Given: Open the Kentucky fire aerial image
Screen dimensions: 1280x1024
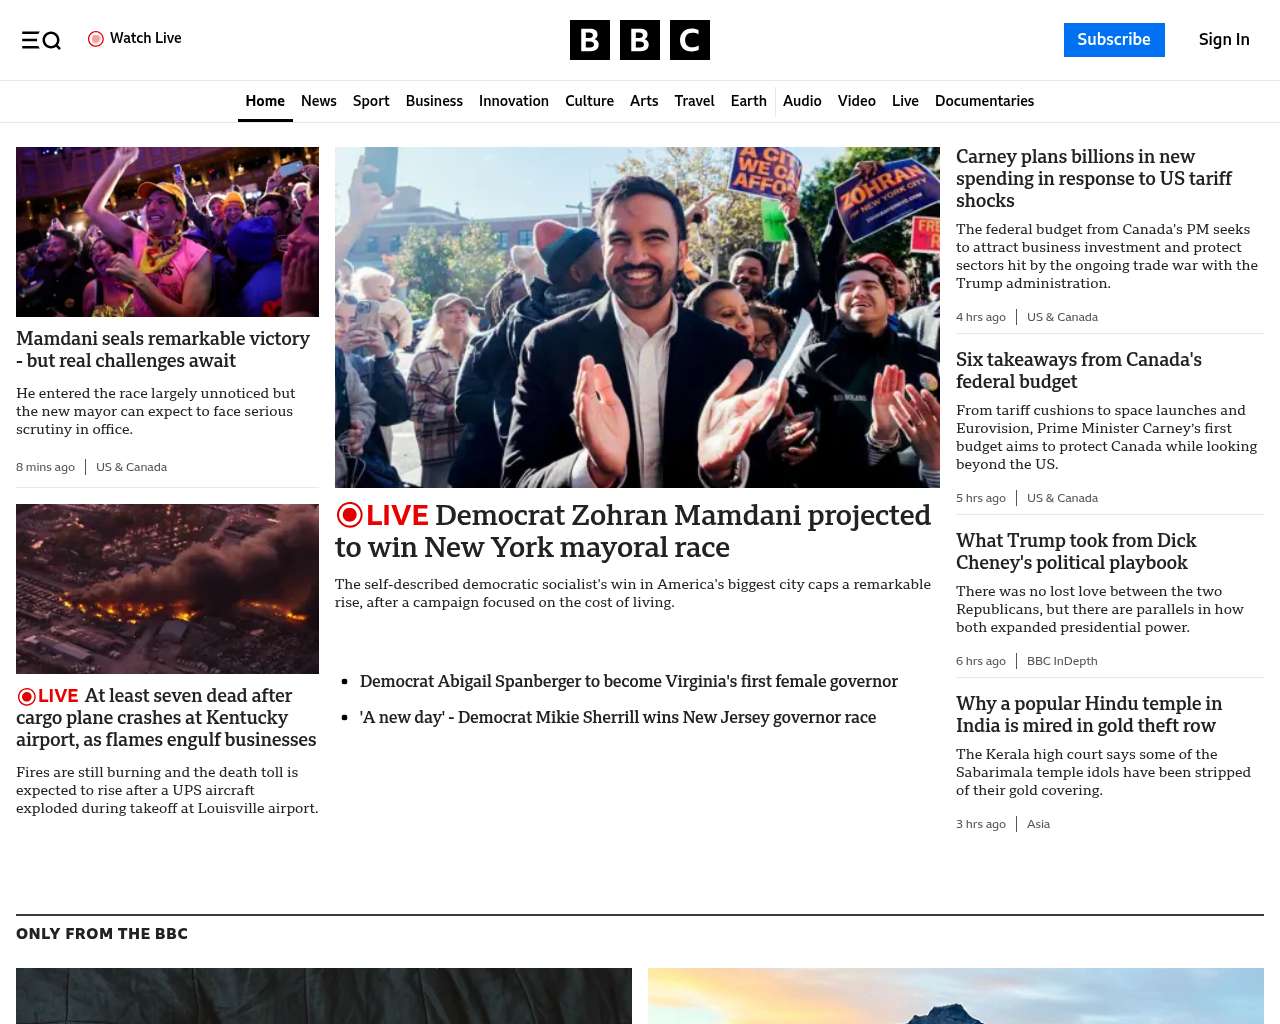Looking at the screenshot, I should [x=167, y=588].
